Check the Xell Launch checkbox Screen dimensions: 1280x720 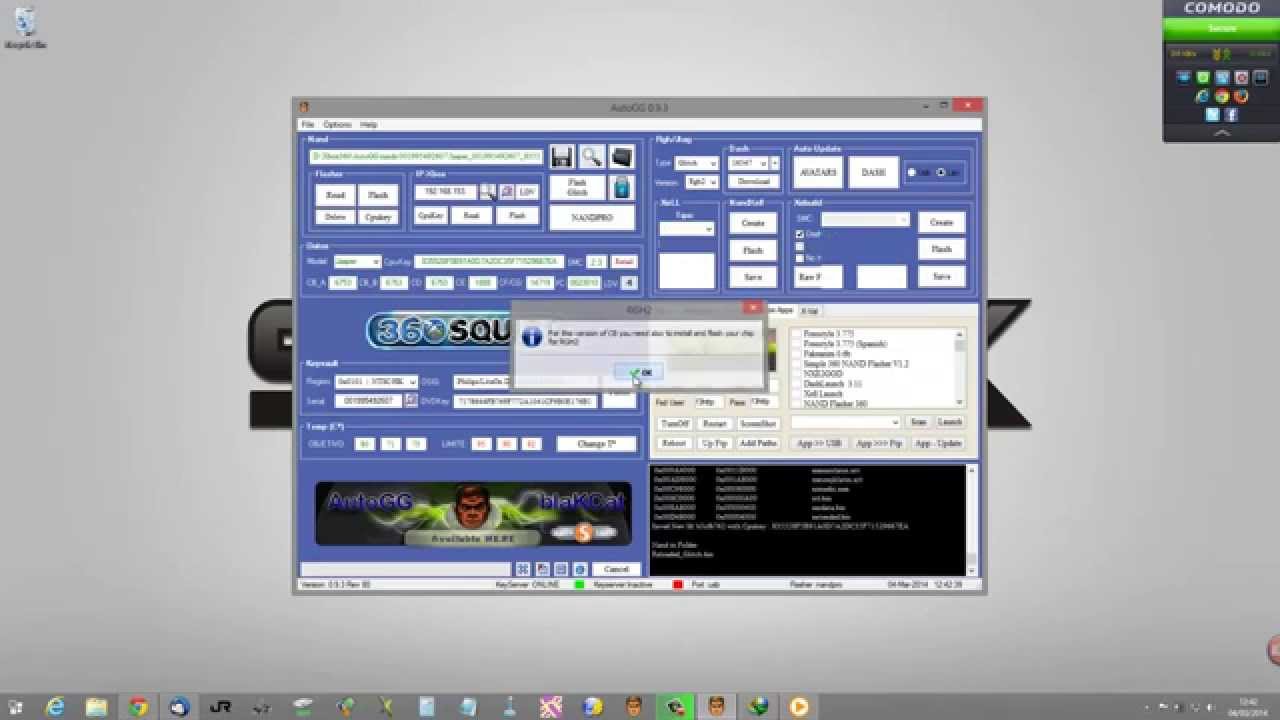pyautogui.click(x=796, y=394)
